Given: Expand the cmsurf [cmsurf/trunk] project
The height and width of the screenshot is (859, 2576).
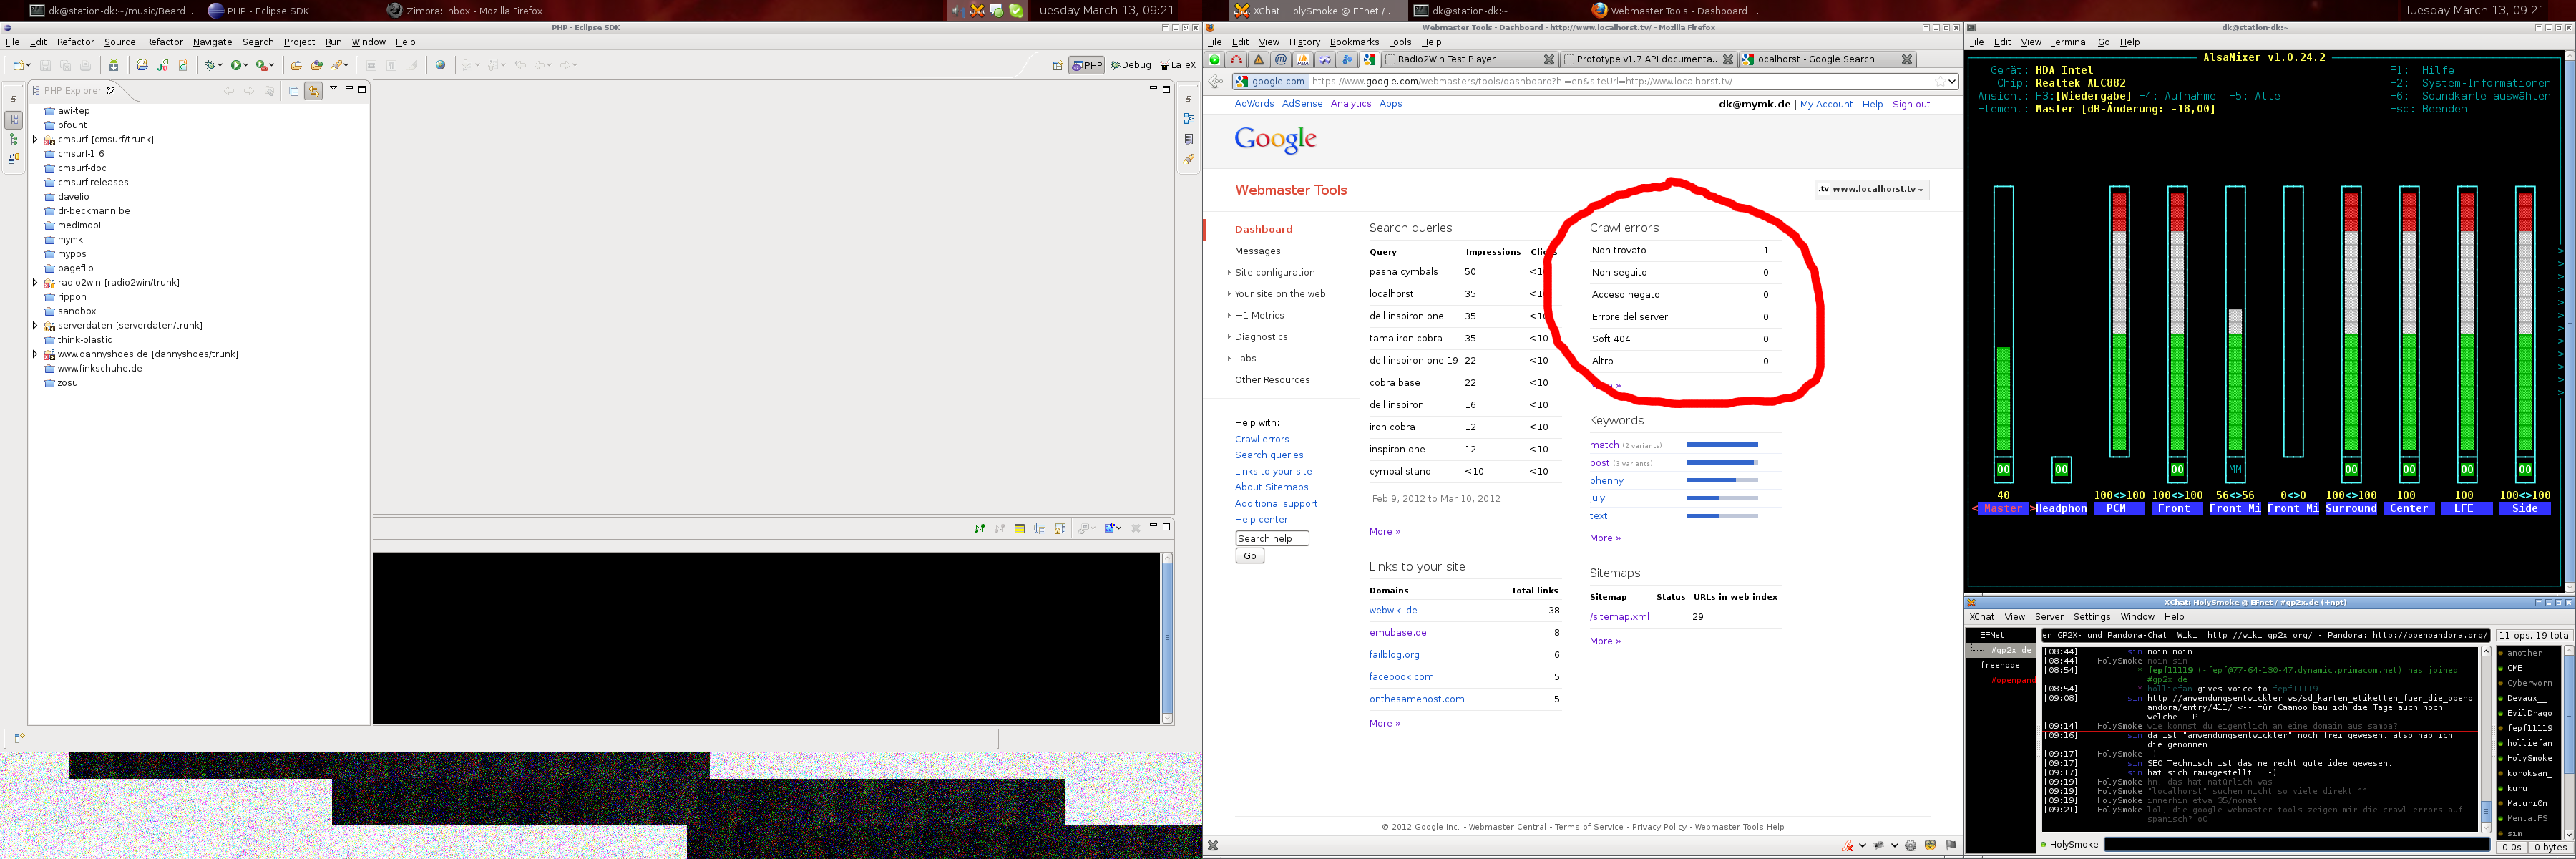Looking at the screenshot, I should click(36, 140).
